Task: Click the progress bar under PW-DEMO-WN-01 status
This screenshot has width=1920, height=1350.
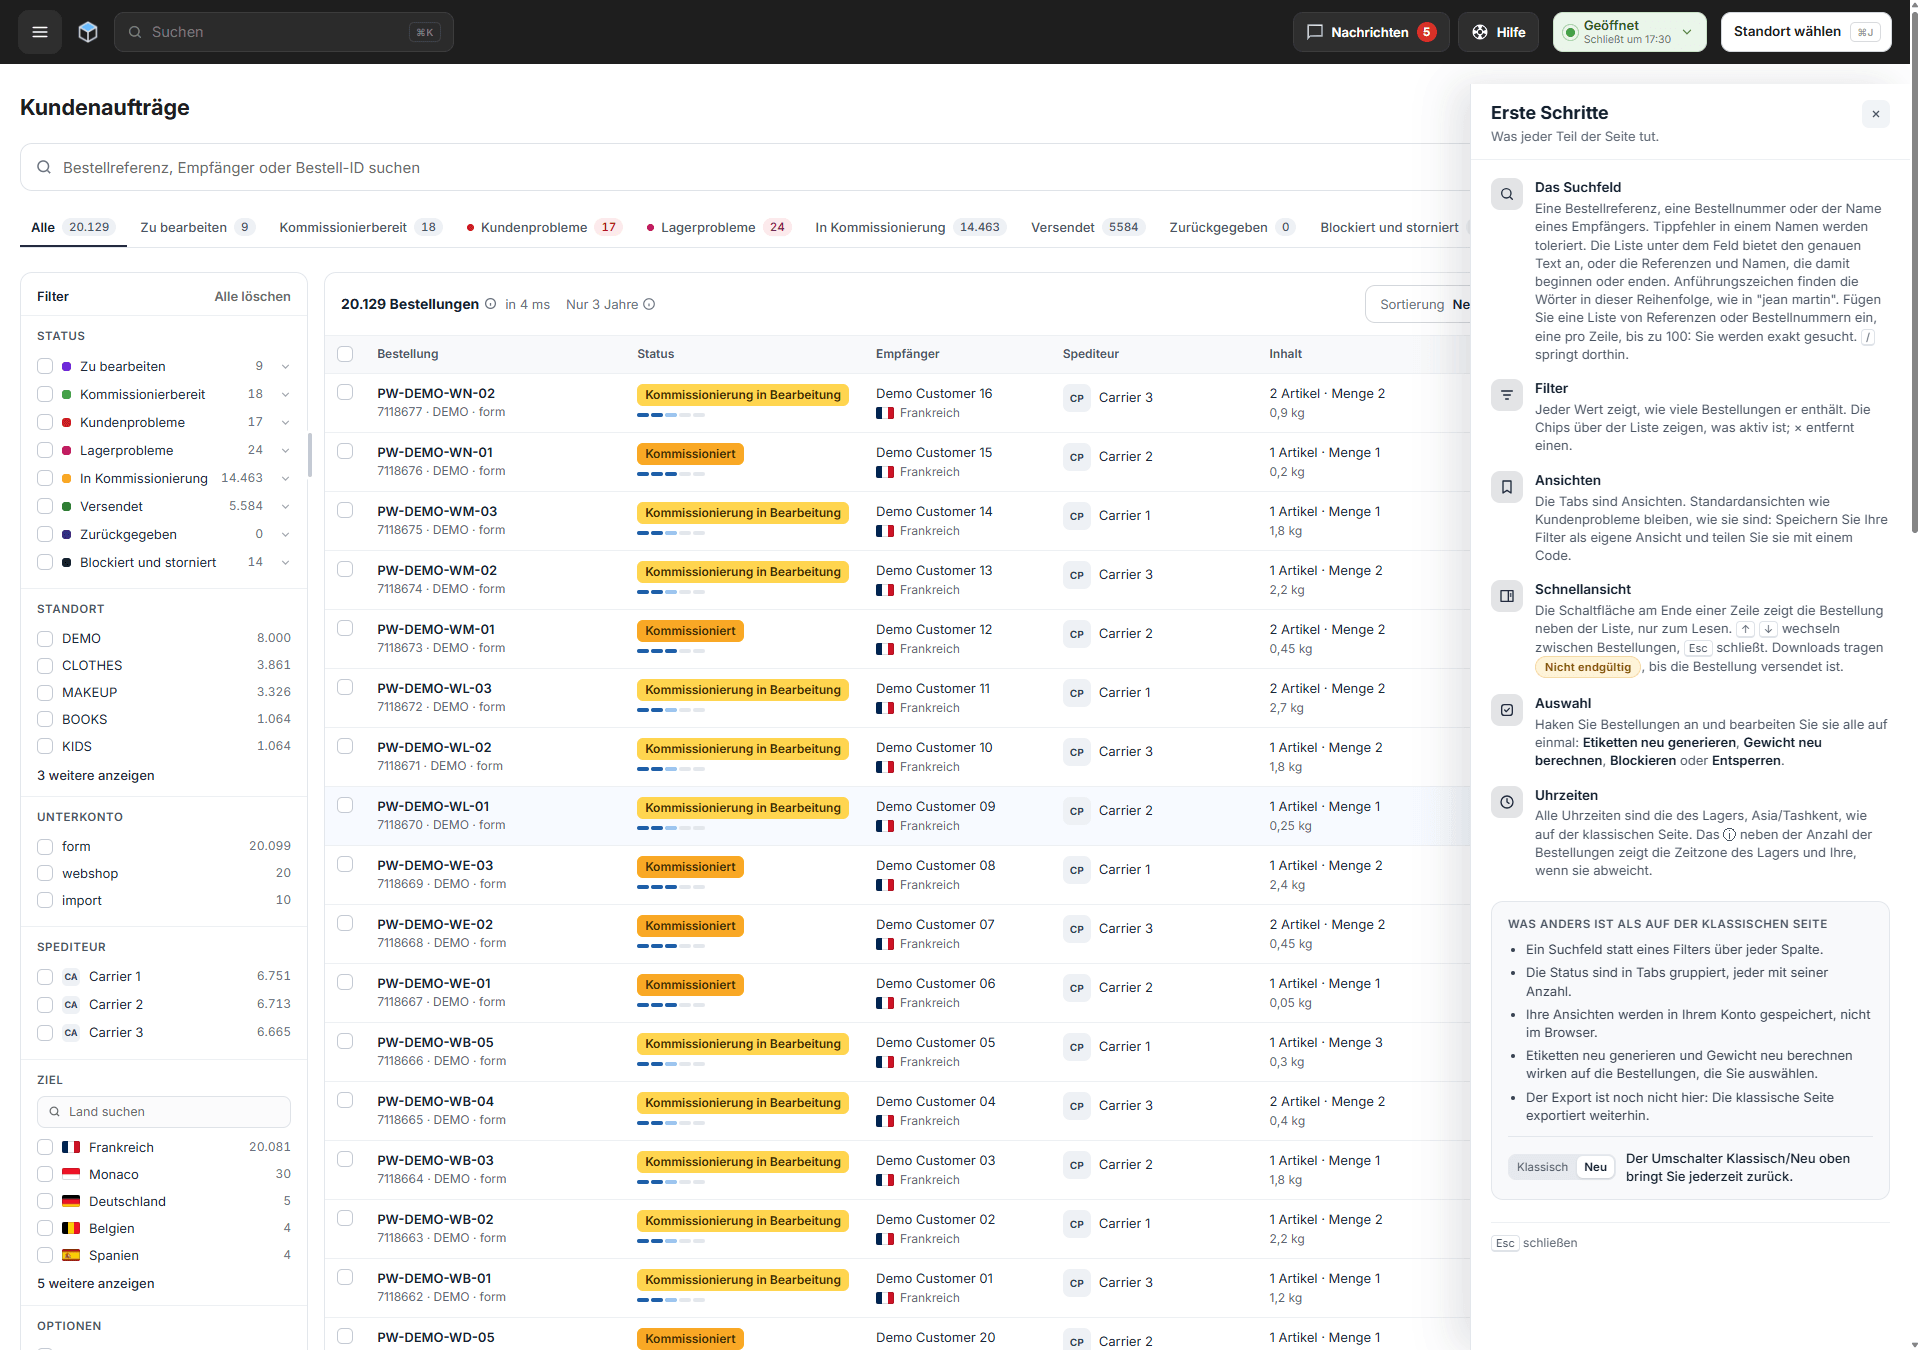Action: coord(671,474)
